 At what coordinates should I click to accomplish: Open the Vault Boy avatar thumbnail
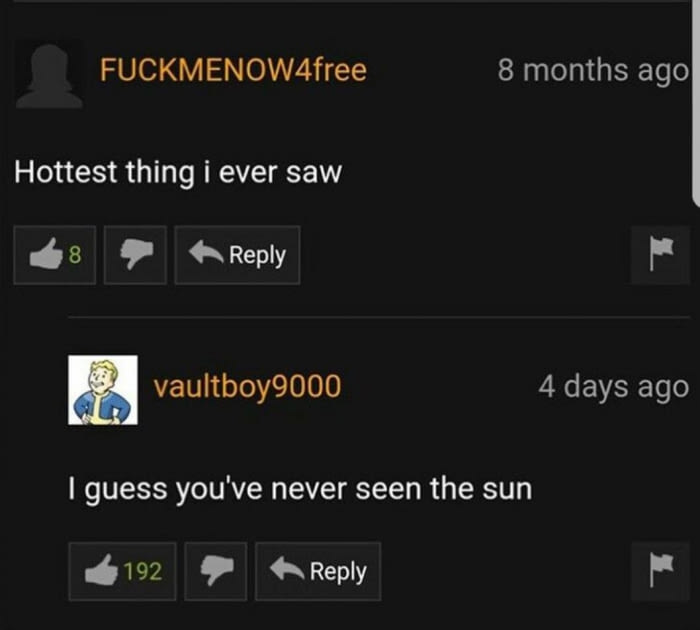tap(103, 390)
